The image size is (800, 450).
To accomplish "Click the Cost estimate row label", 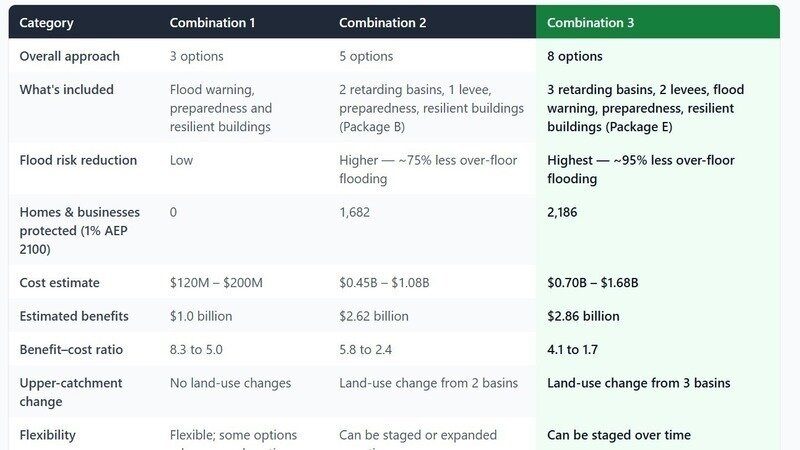I will (x=59, y=283).
